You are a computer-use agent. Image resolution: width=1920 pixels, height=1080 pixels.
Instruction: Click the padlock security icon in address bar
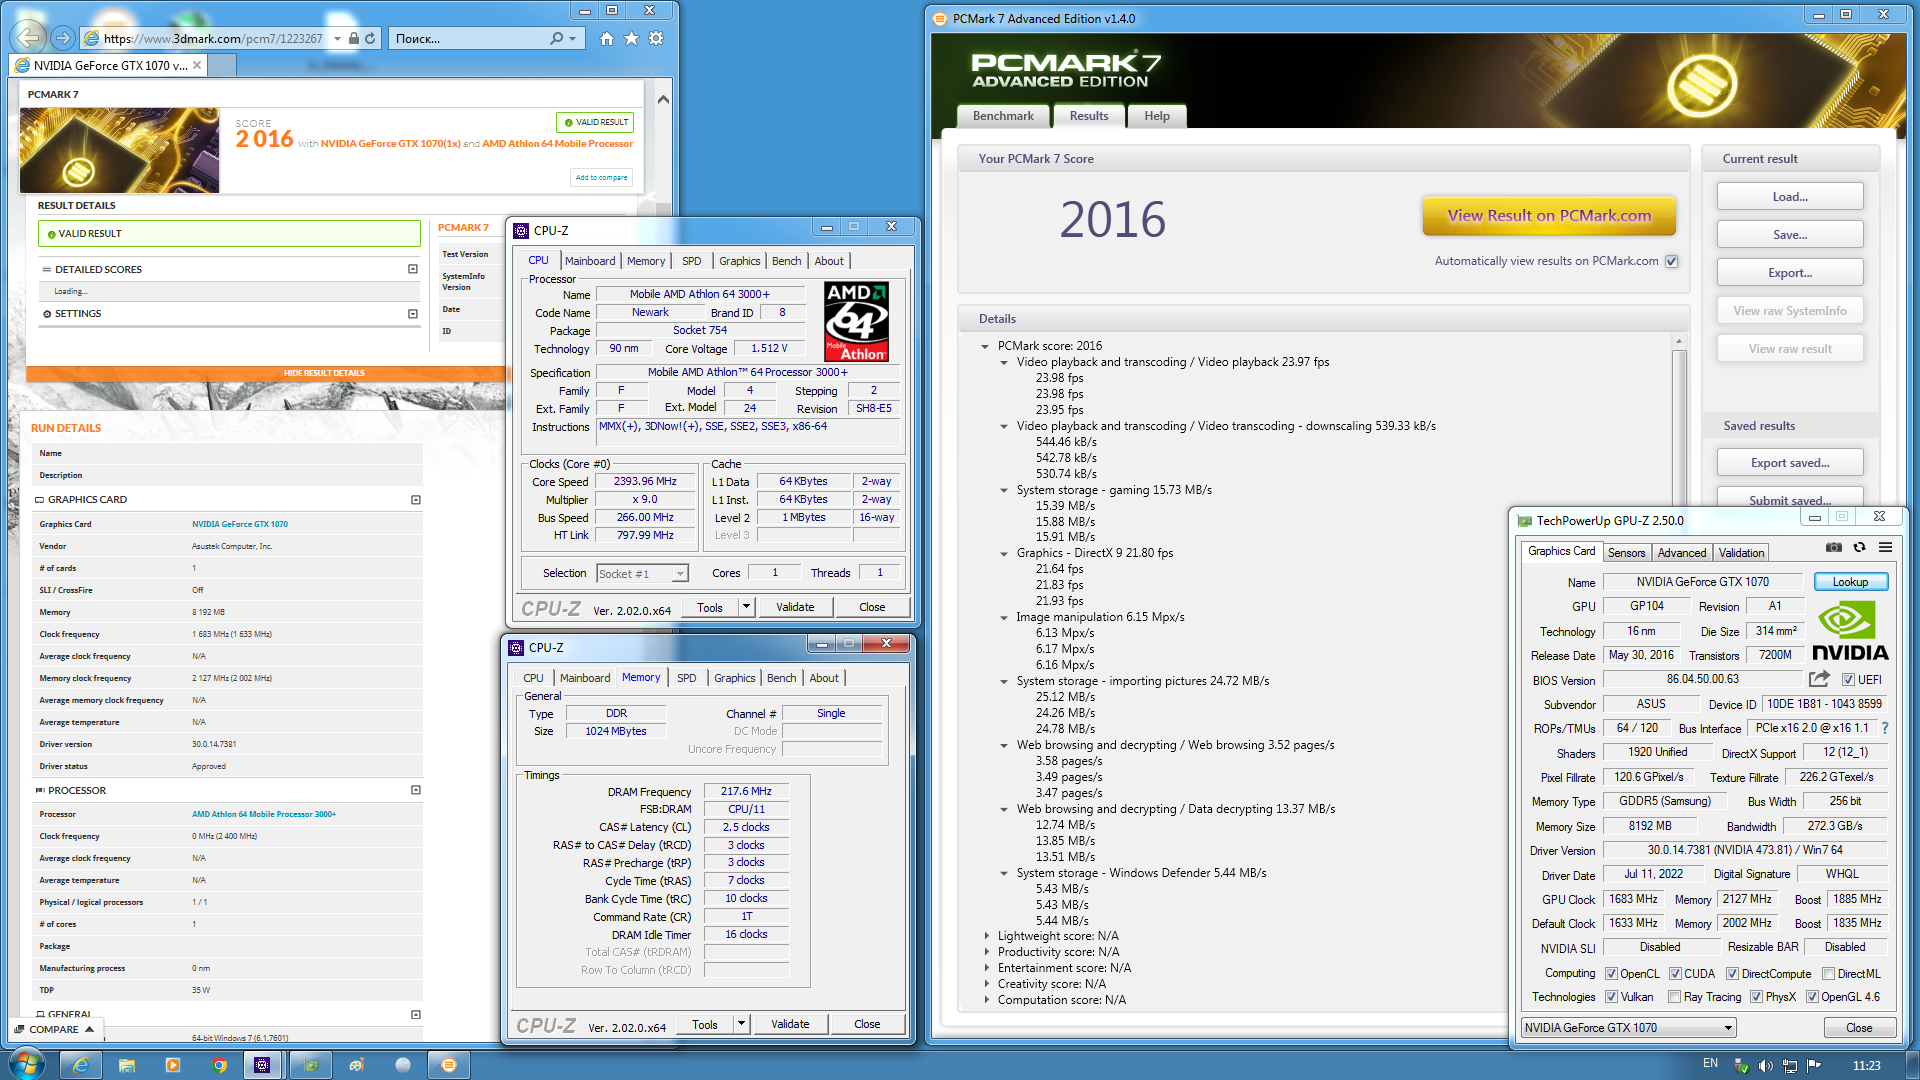pos(353,38)
